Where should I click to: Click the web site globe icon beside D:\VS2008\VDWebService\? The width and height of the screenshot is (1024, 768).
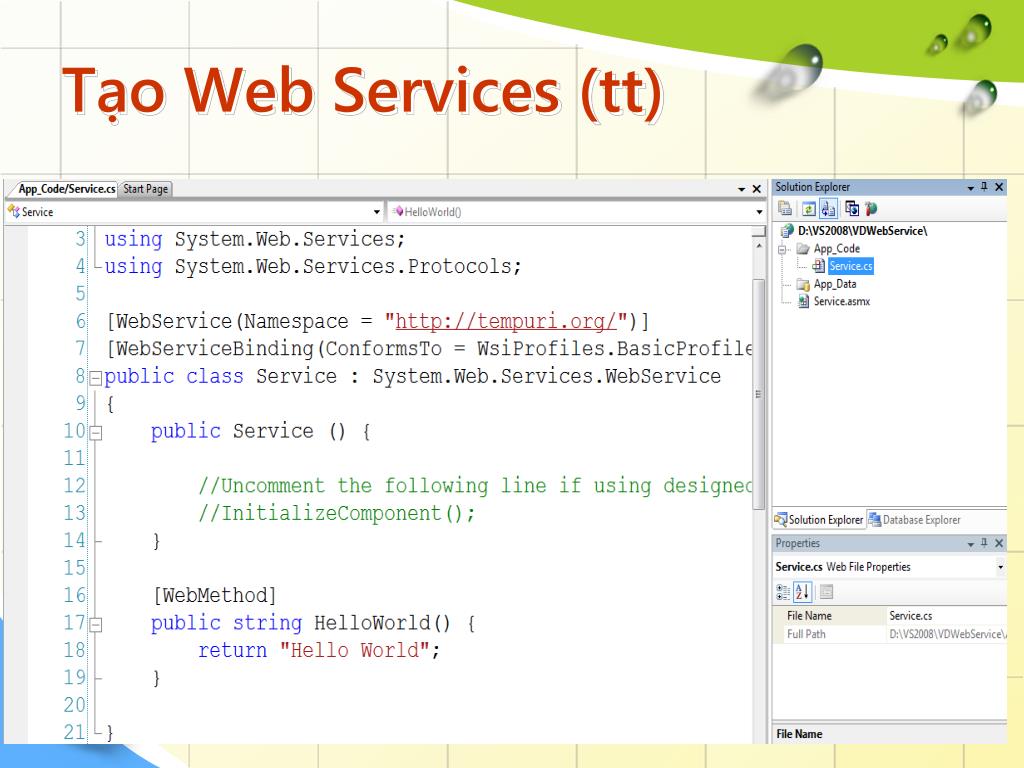[x=787, y=231]
